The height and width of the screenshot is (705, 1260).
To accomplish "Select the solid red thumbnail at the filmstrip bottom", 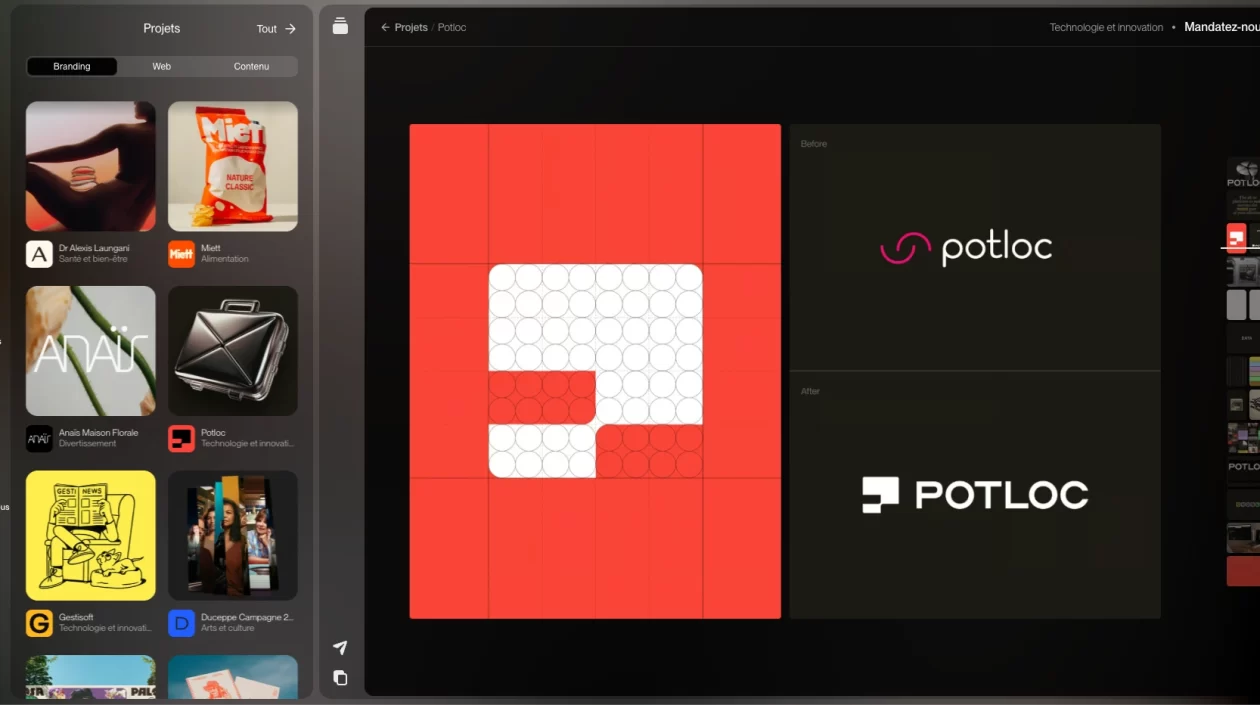I will tap(1243, 571).
